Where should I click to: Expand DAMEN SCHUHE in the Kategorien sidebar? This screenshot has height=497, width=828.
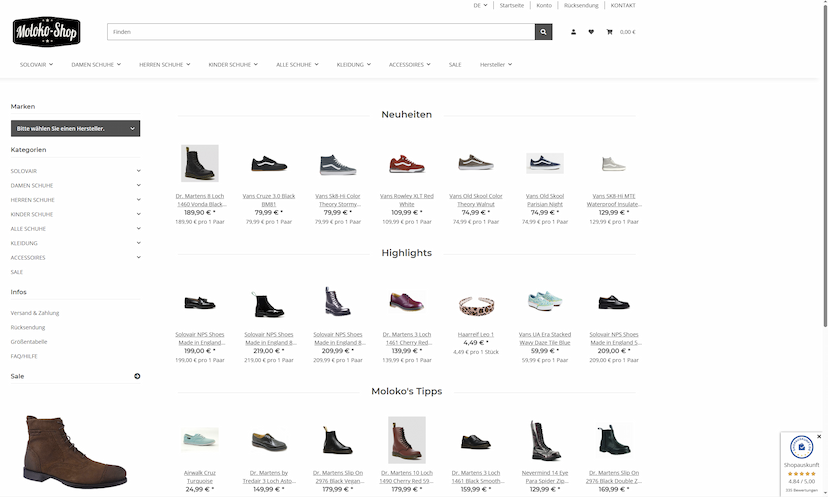coord(138,185)
